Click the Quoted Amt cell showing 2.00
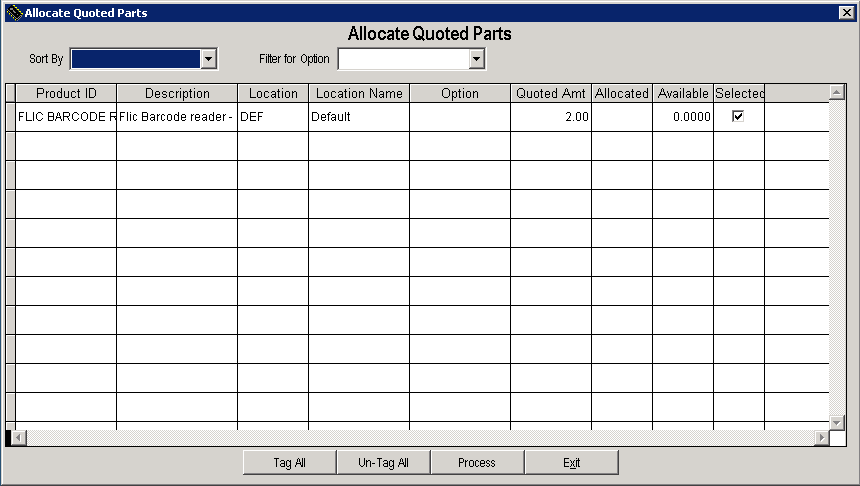The height and width of the screenshot is (486, 860). [550, 117]
